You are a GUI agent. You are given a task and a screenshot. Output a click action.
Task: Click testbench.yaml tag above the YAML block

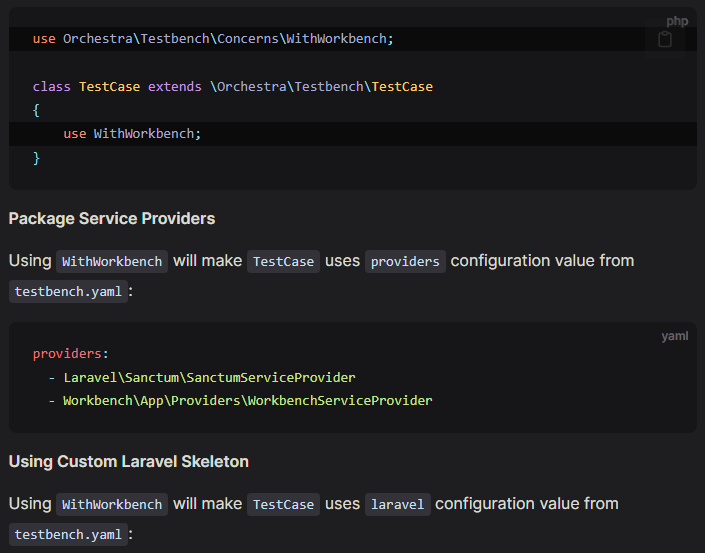coord(69,292)
